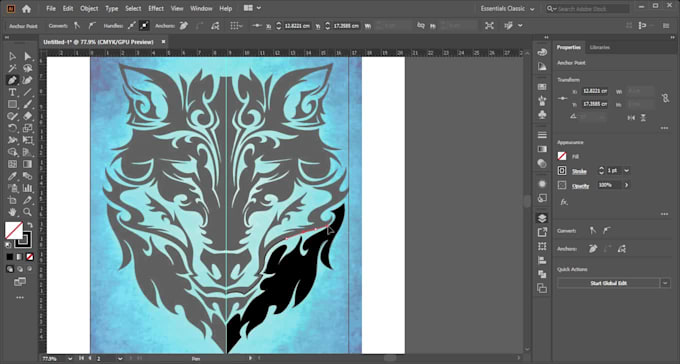Screen dimensions: 680x364
Task: Choose the Shaper tool
Action: [x=12, y=116]
